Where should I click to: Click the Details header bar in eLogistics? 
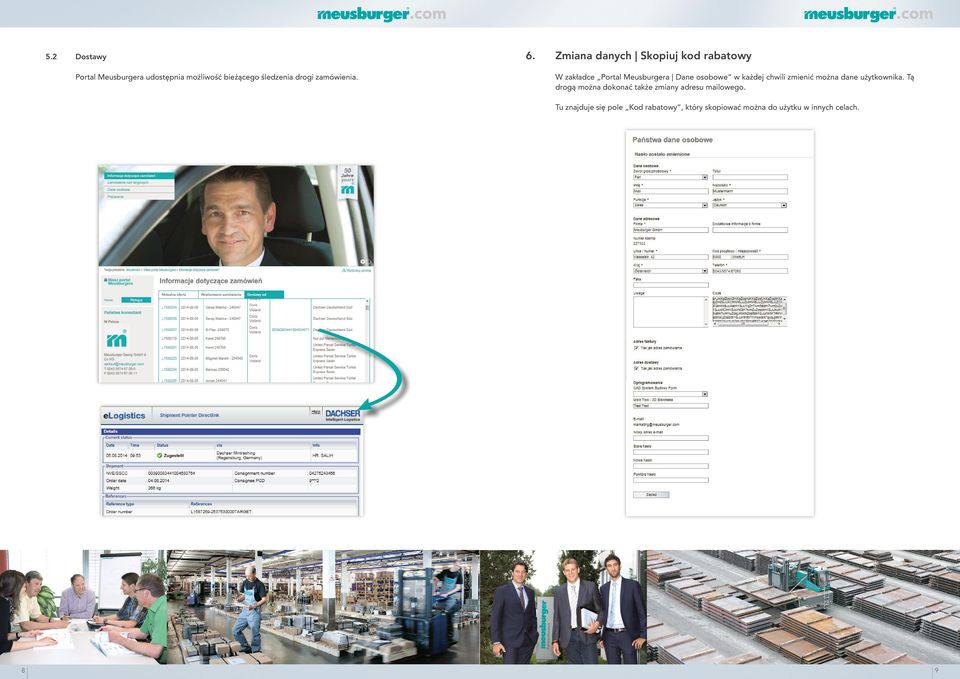(231, 432)
